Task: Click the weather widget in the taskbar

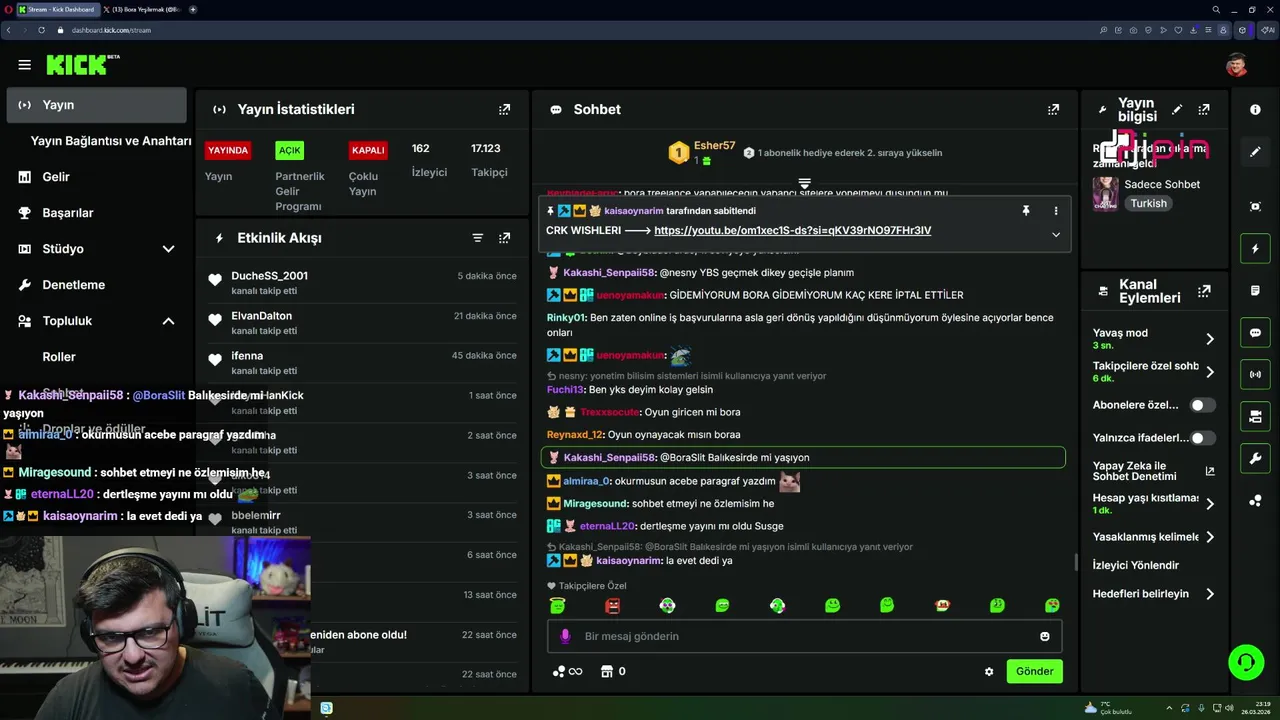Action: click(1109, 708)
